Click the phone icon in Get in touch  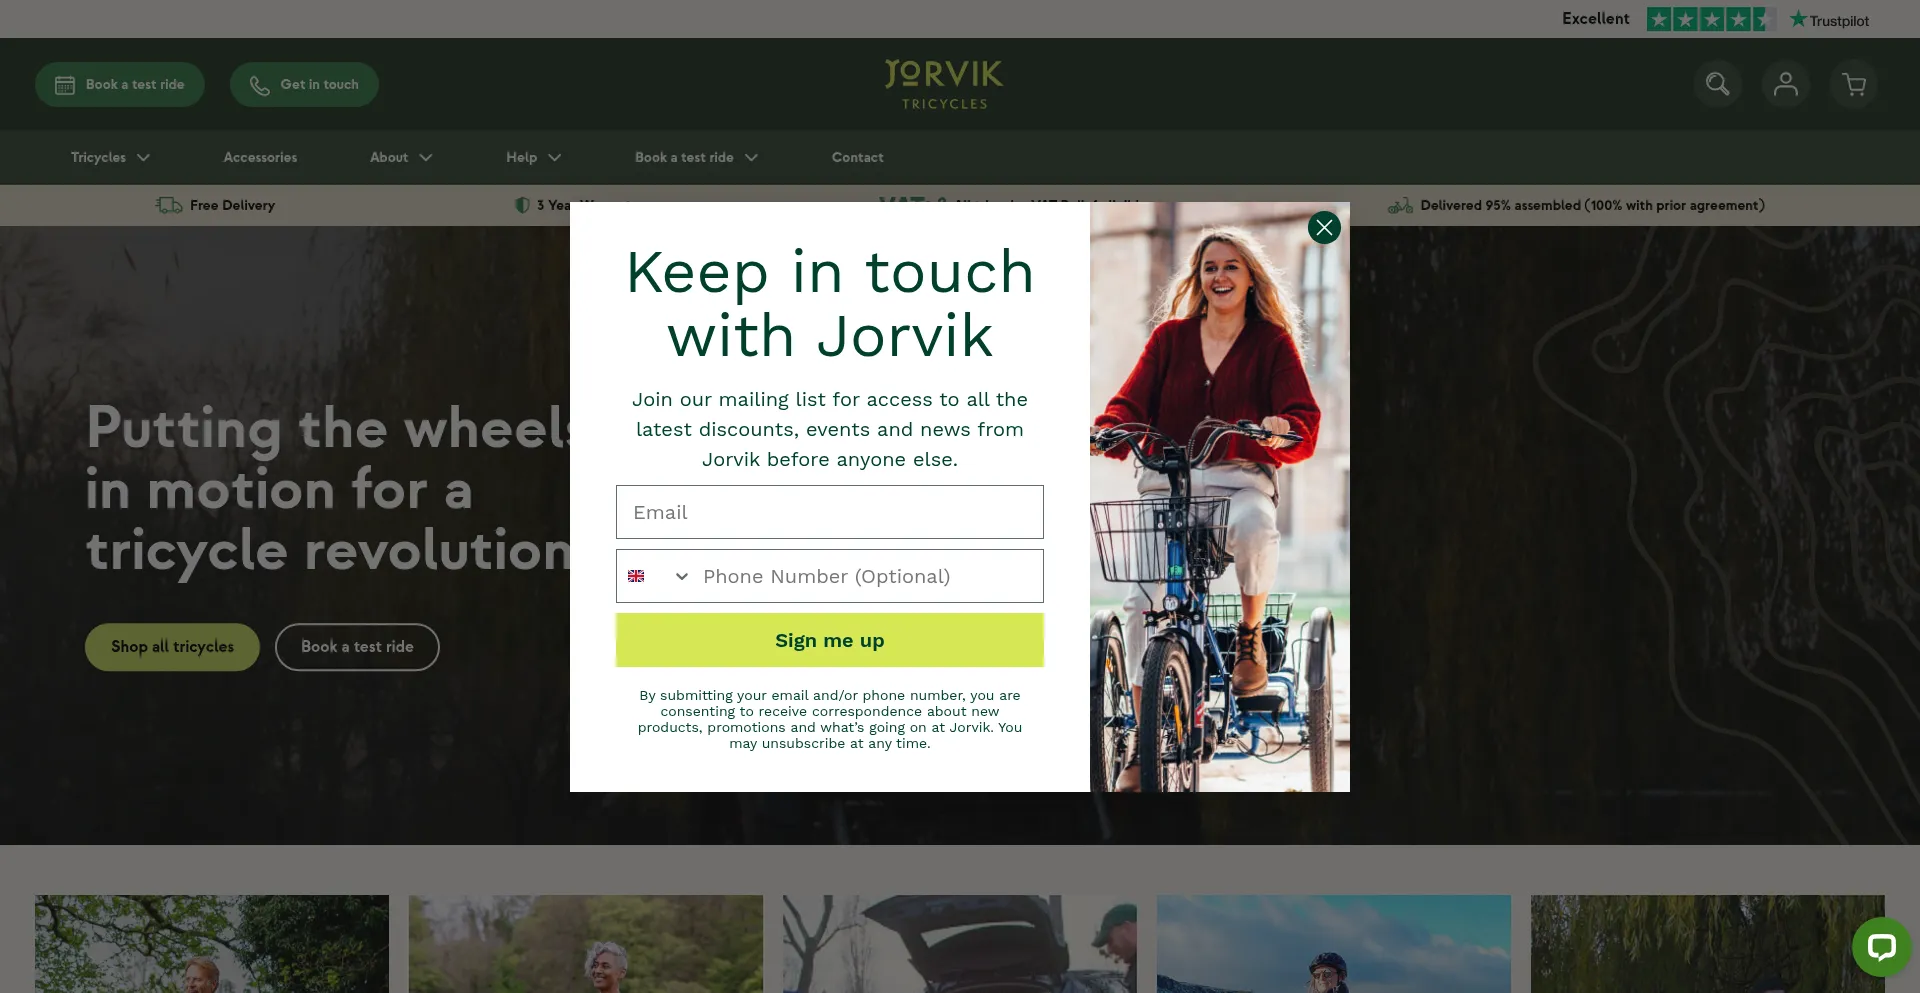260,85
